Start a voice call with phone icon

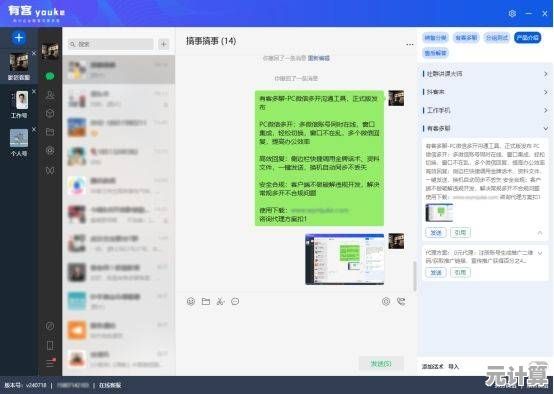pyautogui.click(x=401, y=301)
